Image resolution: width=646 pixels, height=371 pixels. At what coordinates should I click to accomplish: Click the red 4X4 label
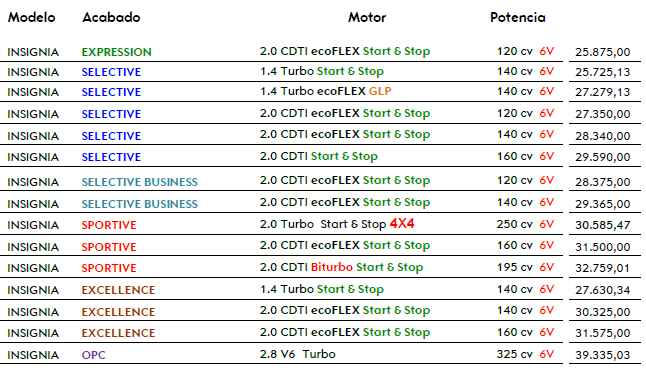pos(402,224)
